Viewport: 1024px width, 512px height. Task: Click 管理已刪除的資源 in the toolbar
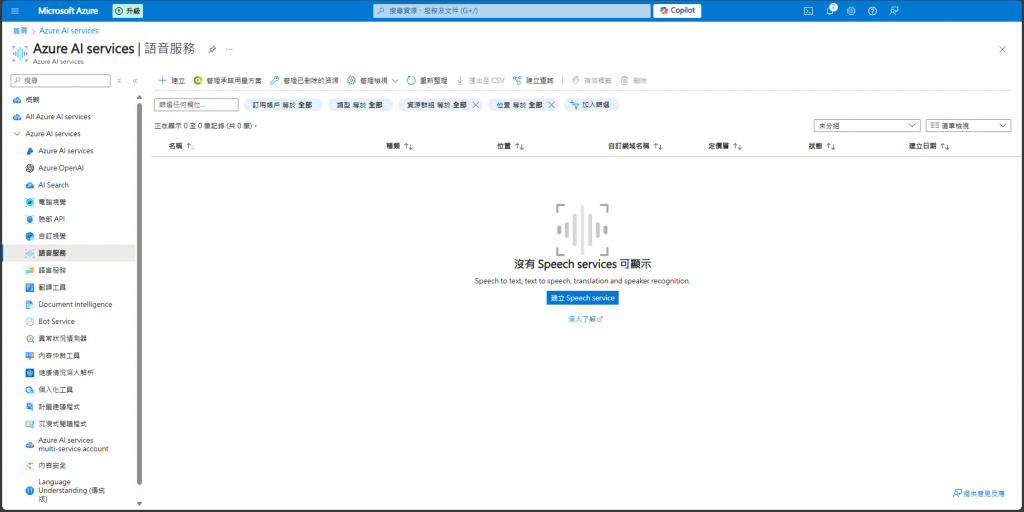[304, 80]
